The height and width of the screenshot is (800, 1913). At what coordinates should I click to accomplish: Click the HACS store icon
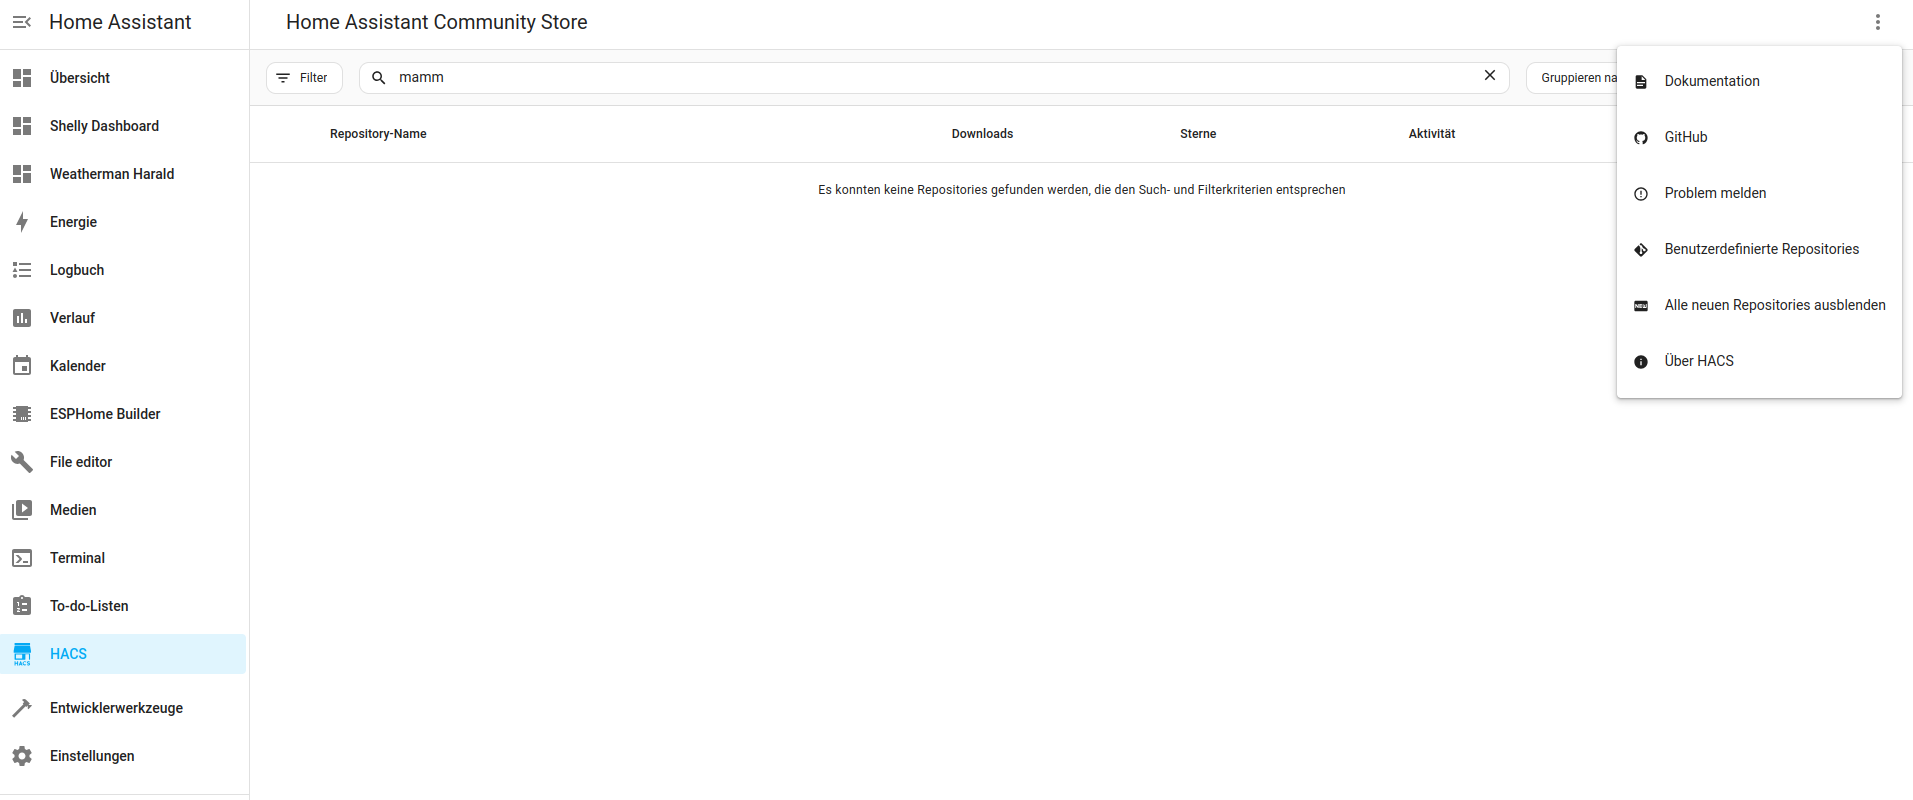tap(22, 654)
